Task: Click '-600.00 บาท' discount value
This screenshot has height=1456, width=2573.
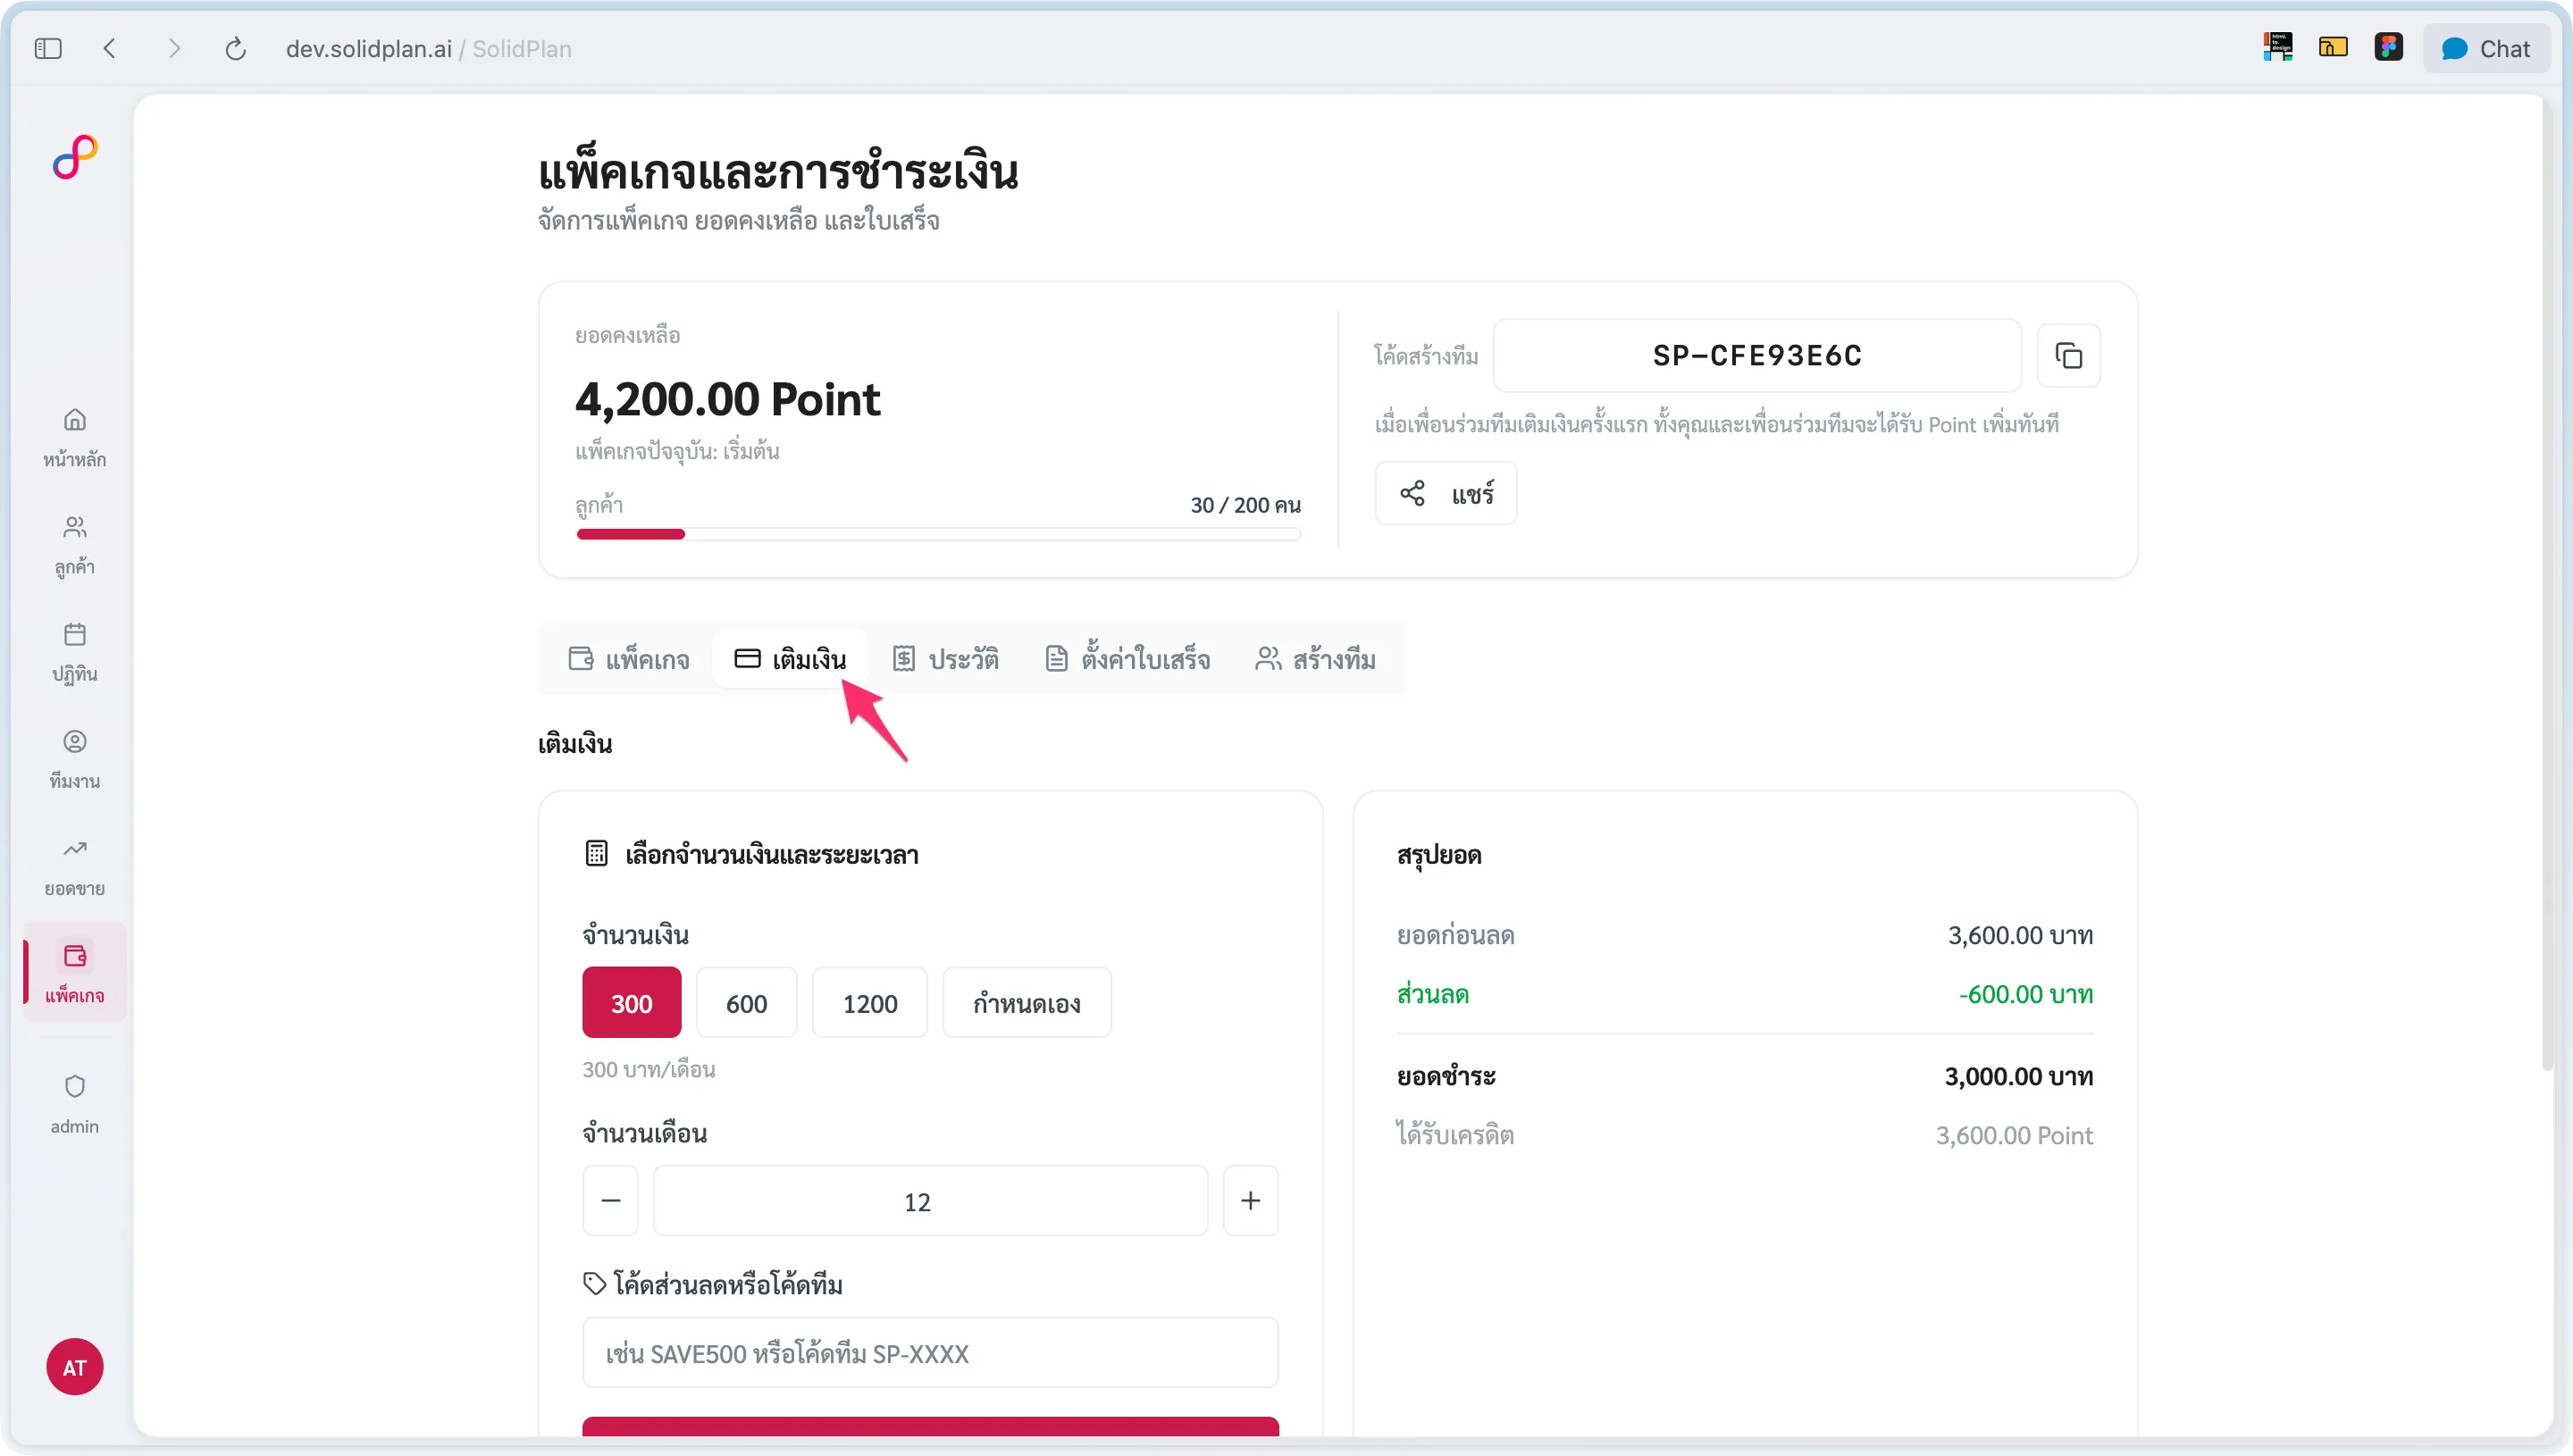Action: point(2025,994)
